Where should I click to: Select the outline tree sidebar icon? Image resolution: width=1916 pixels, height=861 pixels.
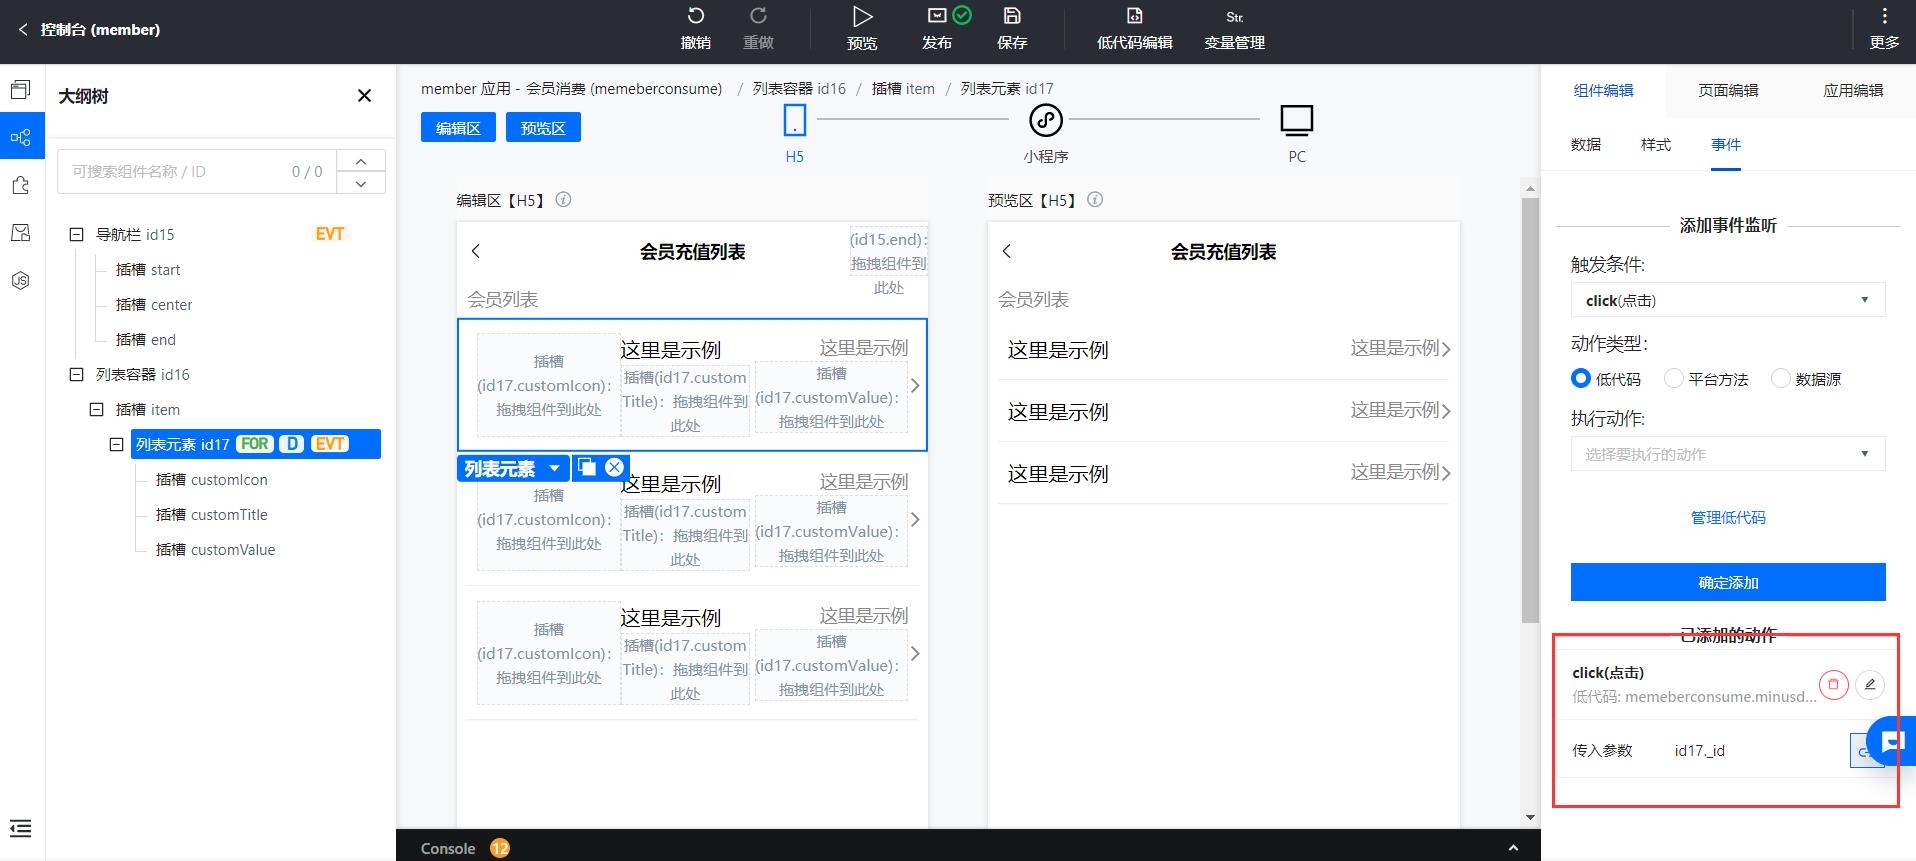tap(21, 137)
